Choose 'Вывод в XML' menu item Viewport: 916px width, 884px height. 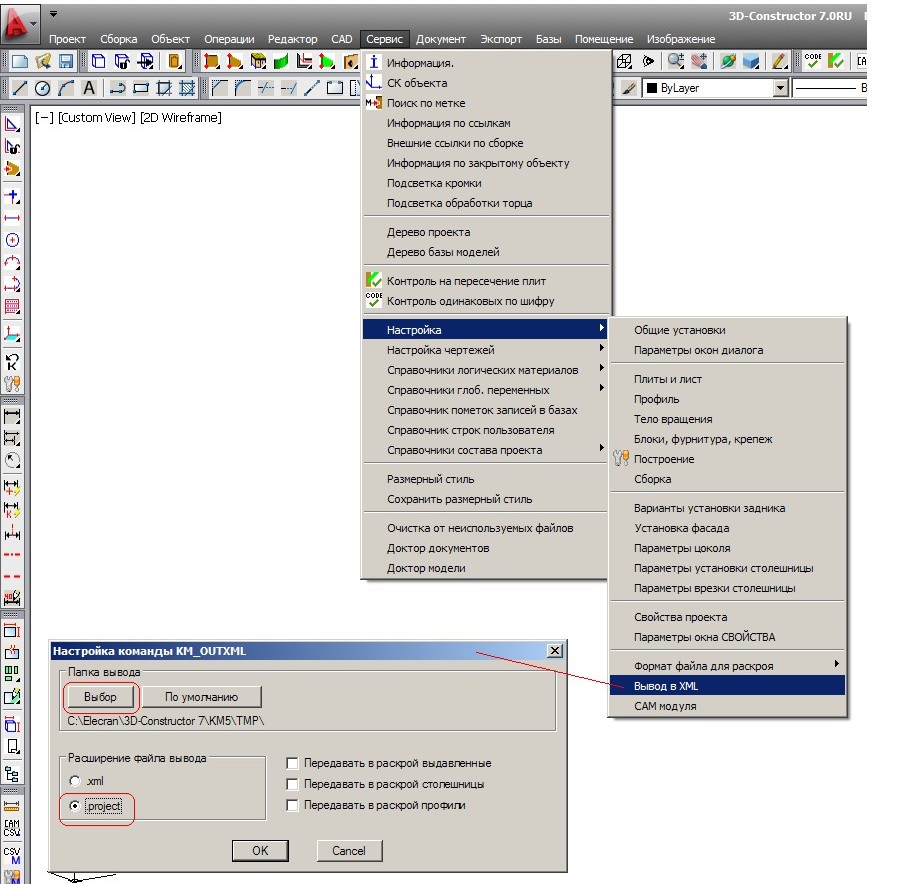(666, 686)
